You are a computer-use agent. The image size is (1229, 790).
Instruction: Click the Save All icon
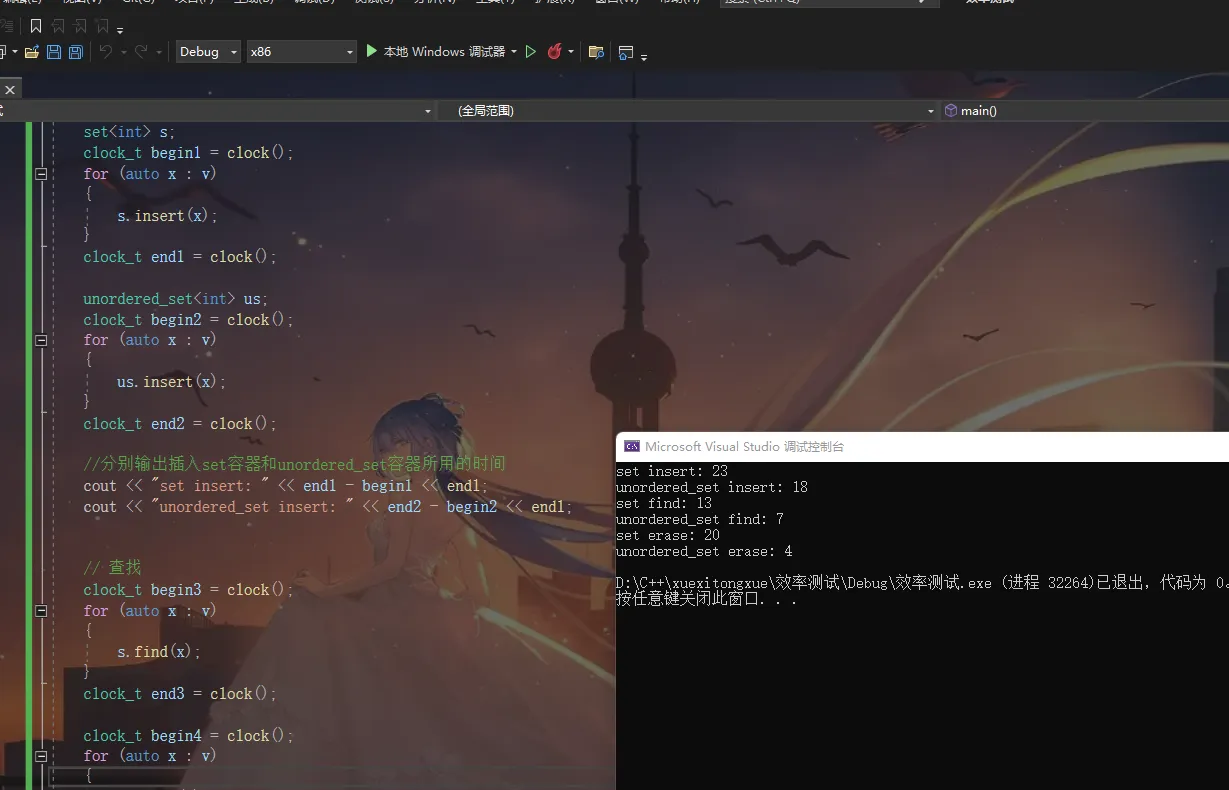click(x=76, y=52)
